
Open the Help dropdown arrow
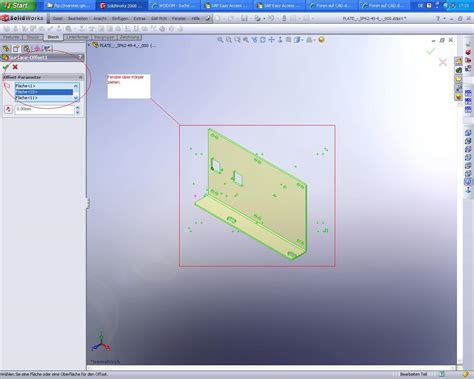(x=444, y=19)
